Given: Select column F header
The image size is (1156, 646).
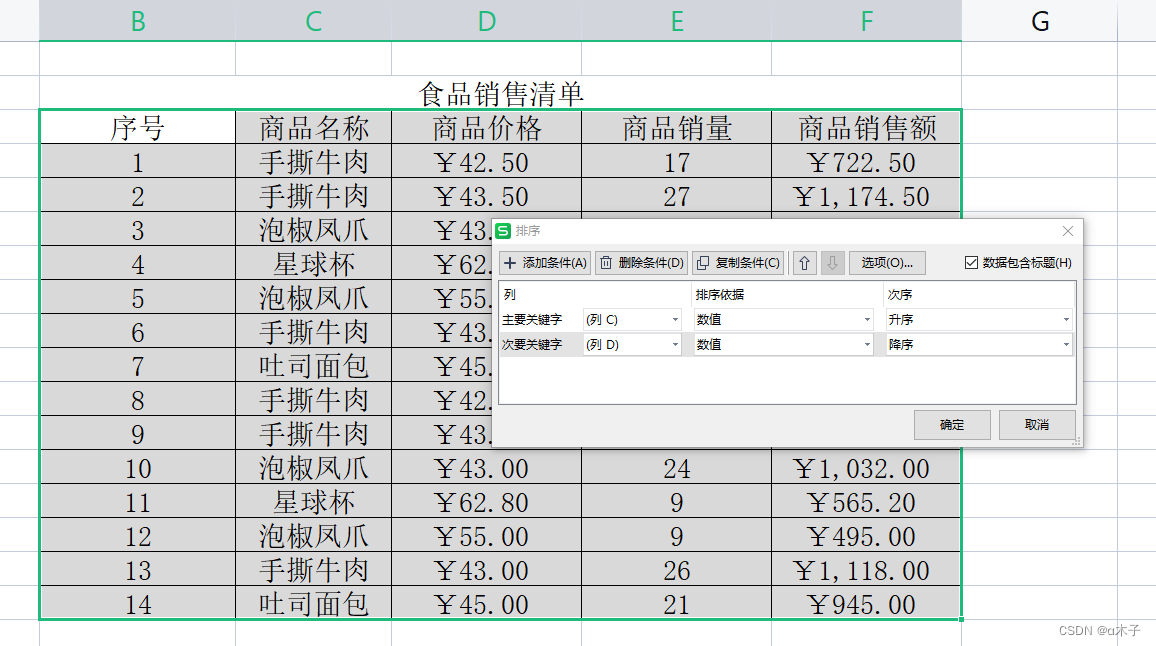Looking at the screenshot, I should 867,21.
